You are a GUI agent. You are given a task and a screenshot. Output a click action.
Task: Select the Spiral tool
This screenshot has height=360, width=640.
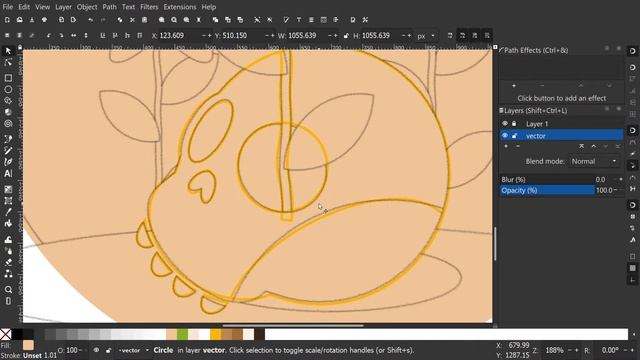8,124
